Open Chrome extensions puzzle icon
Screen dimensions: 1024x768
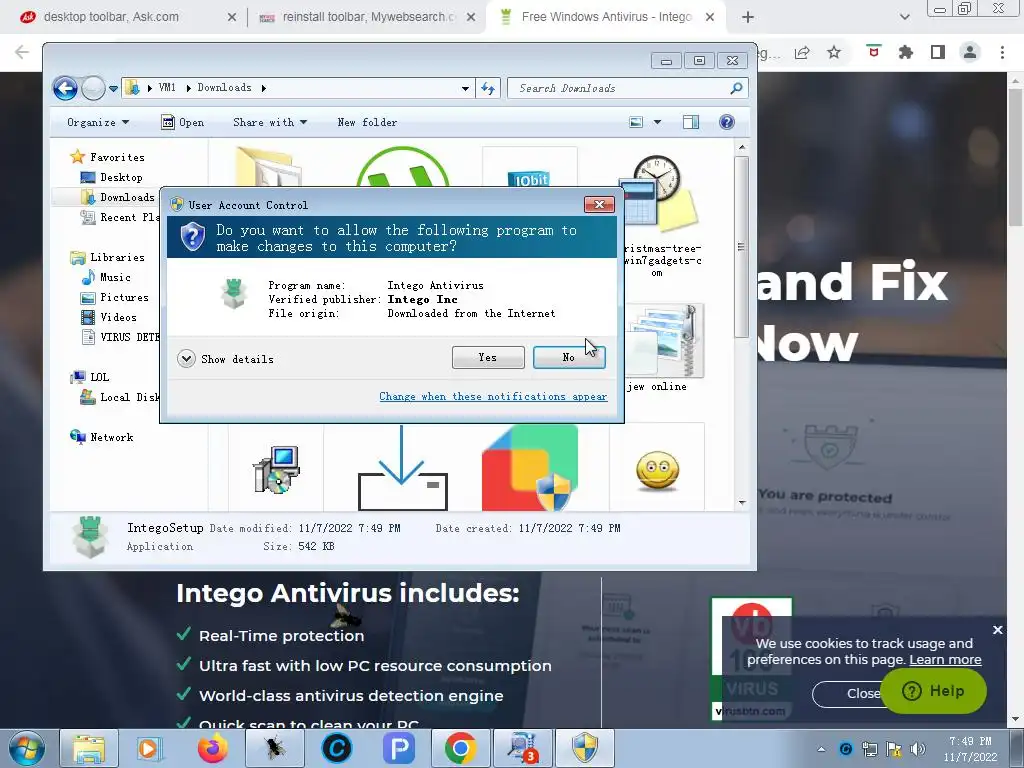pyautogui.click(x=905, y=52)
